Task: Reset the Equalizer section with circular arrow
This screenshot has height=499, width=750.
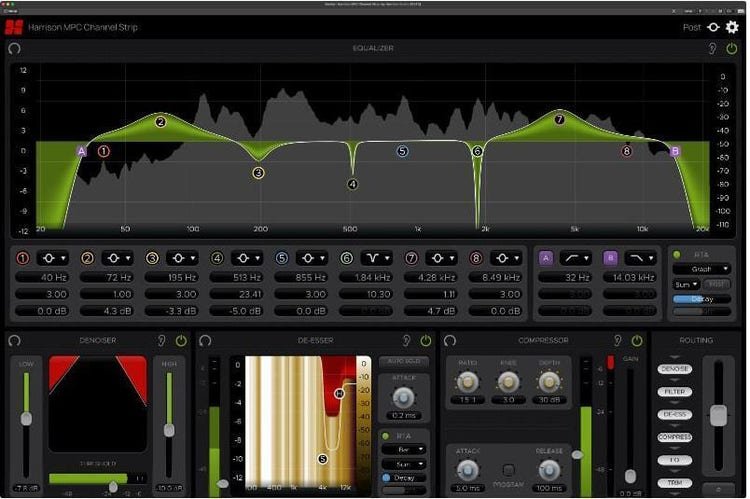Action: 14,48
